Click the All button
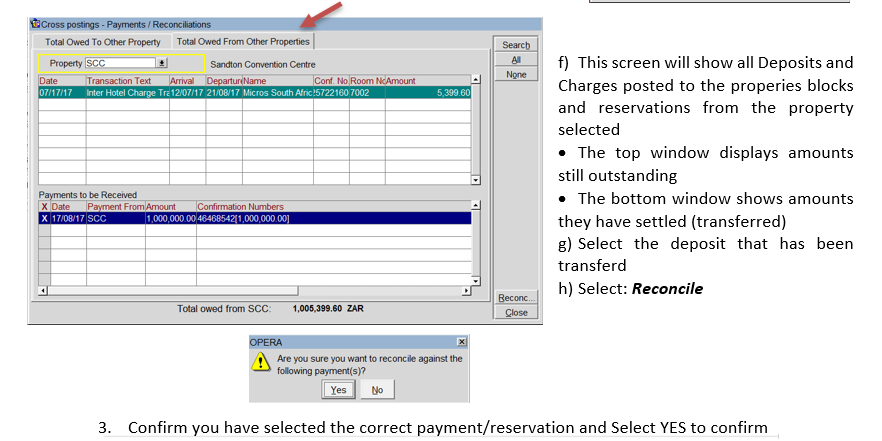 click(x=516, y=60)
